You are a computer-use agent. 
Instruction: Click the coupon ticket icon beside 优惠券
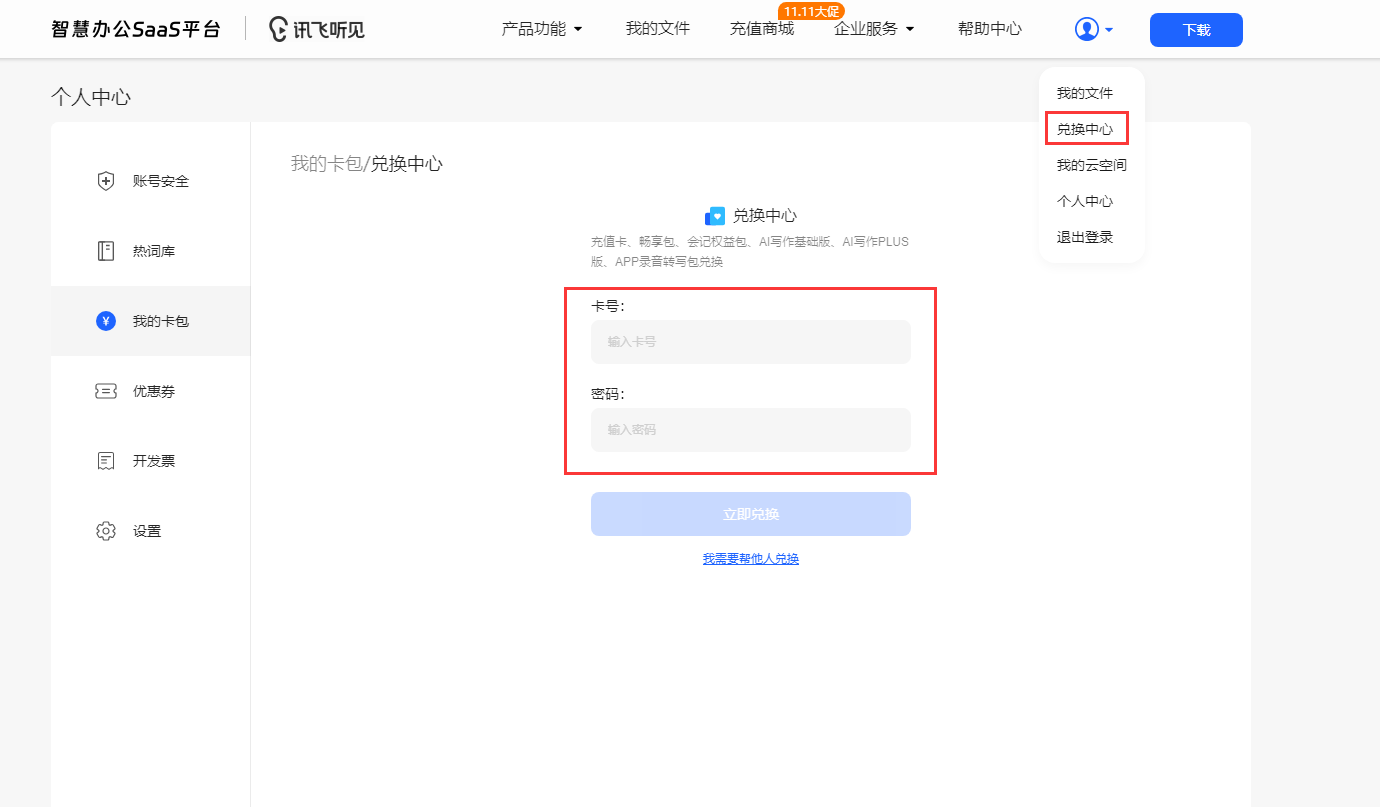[106, 391]
